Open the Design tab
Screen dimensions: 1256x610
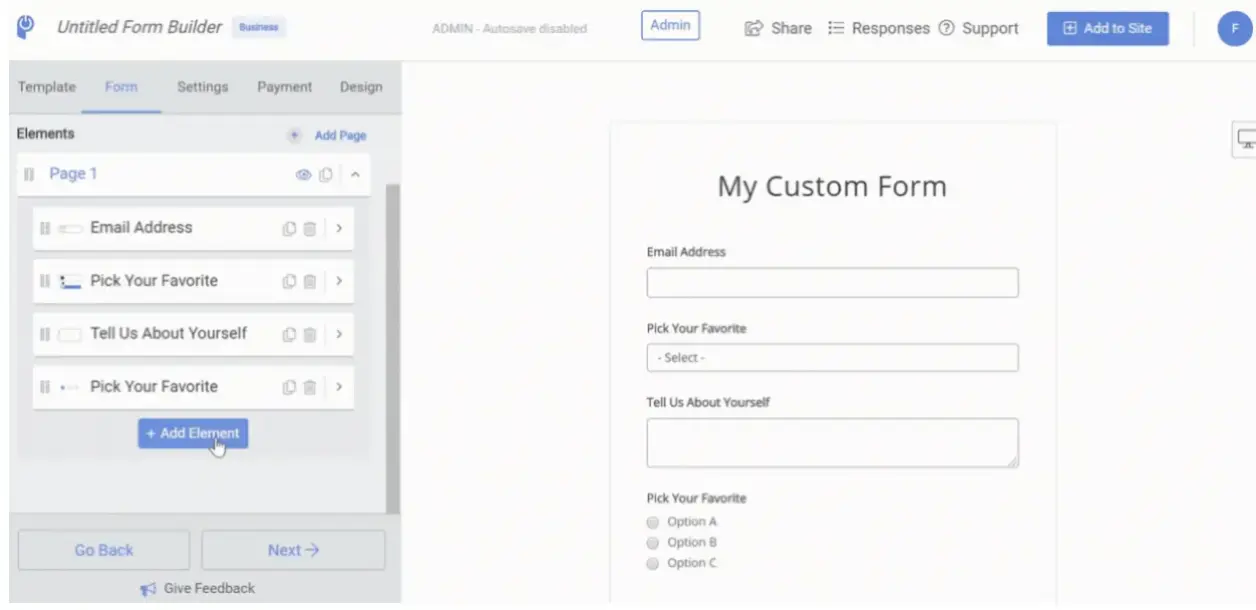pyautogui.click(x=360, y=87)
